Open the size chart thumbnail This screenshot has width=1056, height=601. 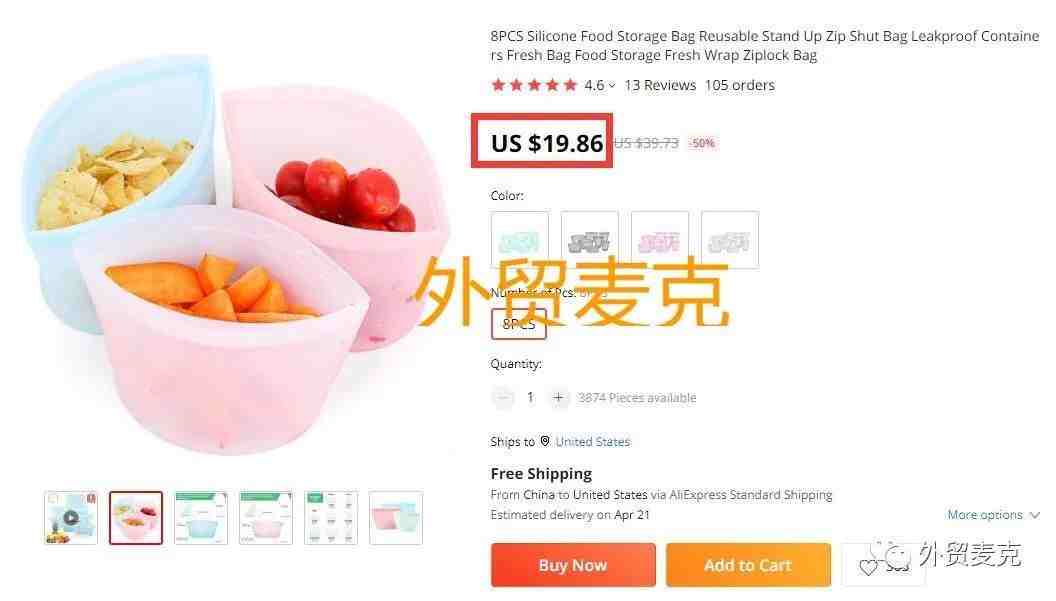[331, 517]
